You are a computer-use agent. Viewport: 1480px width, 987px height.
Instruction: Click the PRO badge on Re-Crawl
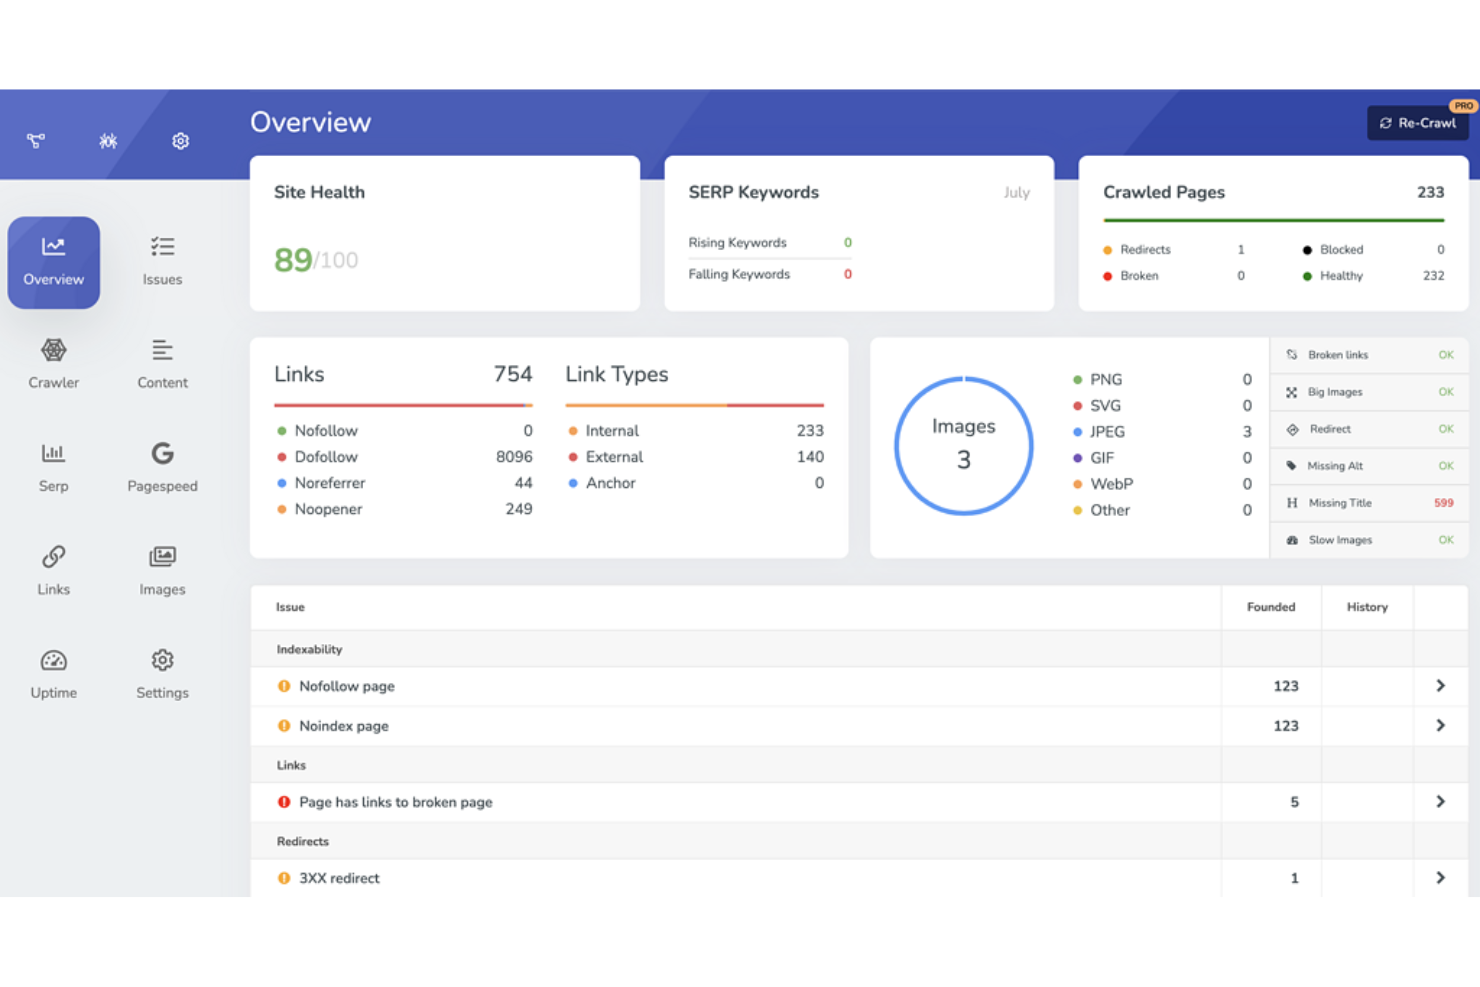click(x=1463, y=105)
